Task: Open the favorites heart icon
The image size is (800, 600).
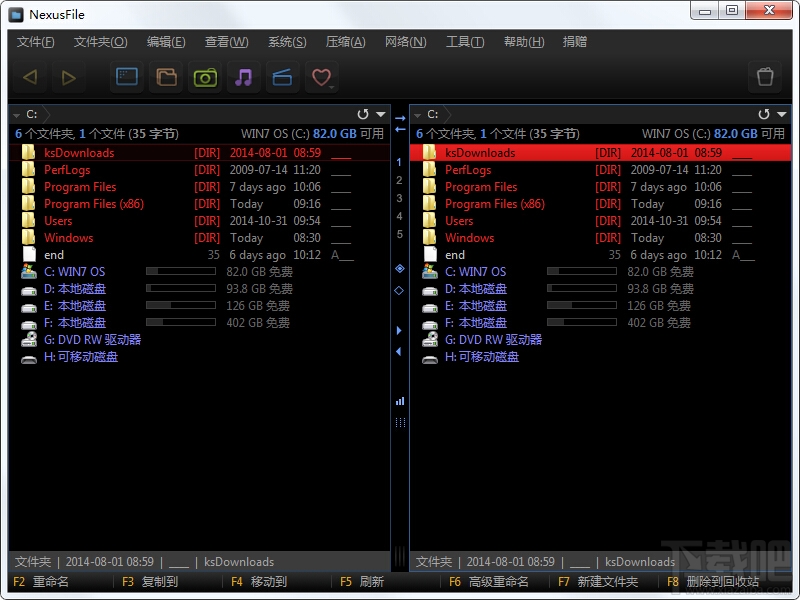Action: click(320, 78)
